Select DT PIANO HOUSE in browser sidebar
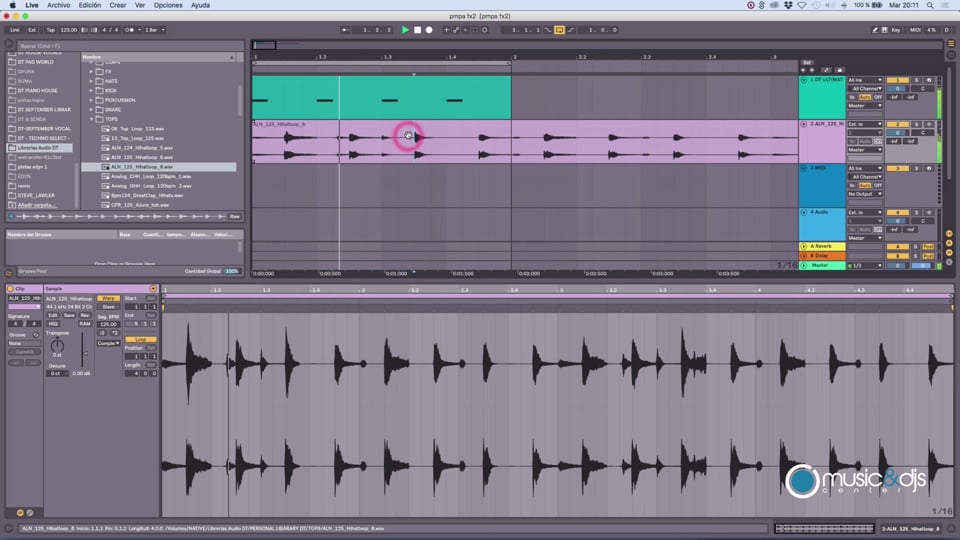The height and width of the screenshot is (540, 960). (x=37, y=91)
